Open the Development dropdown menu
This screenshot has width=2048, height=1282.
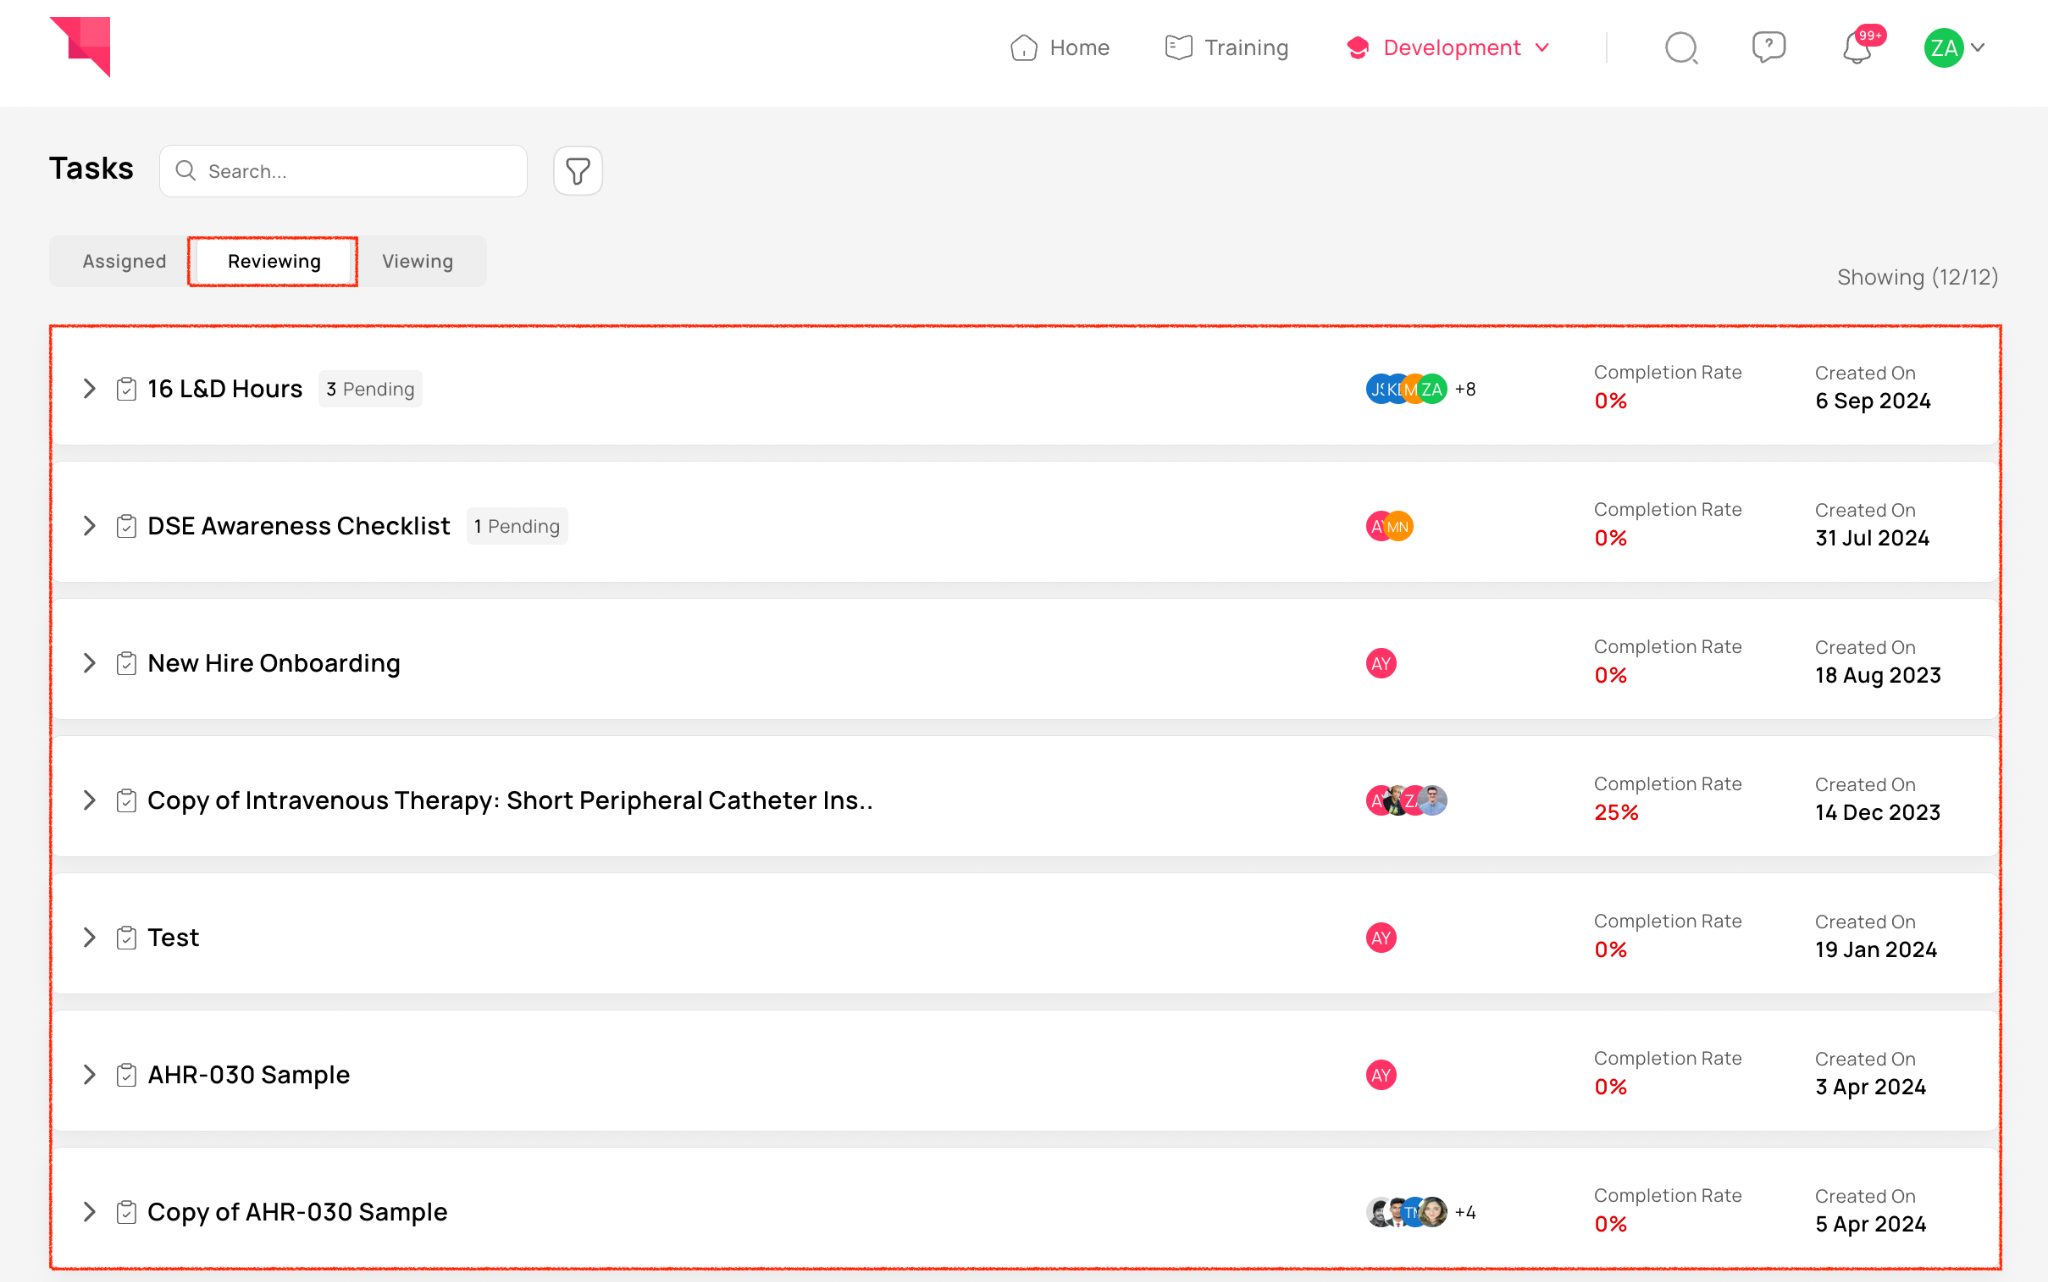click(1449, 48)
